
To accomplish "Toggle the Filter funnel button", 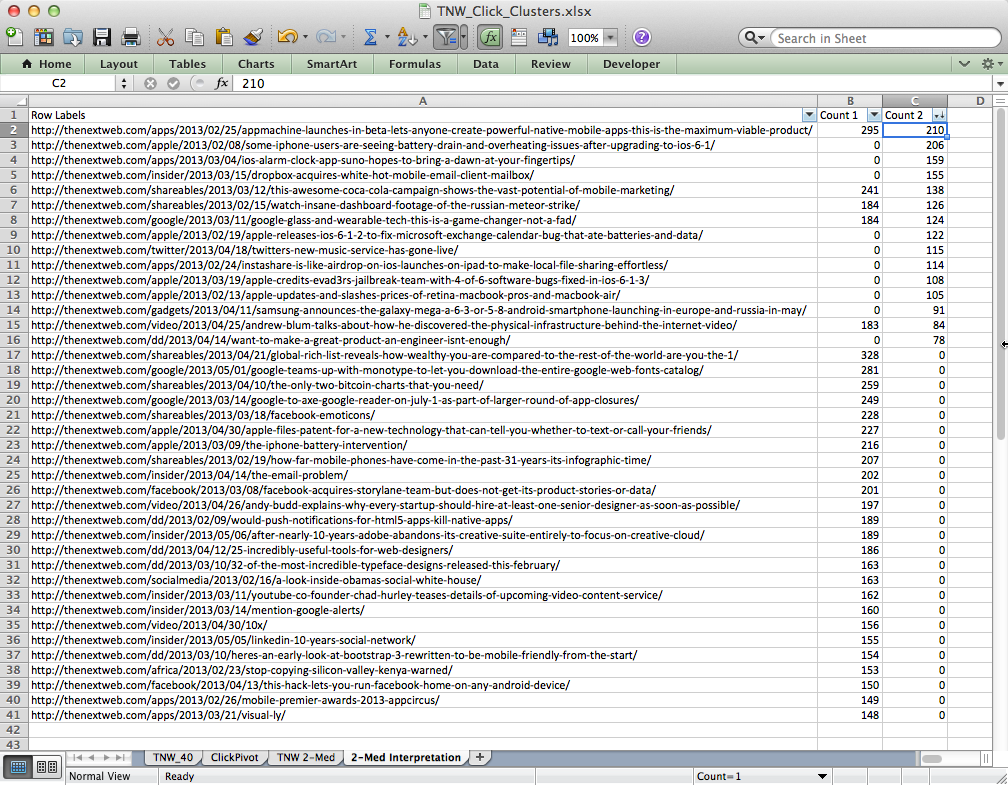I will (445, 38).
